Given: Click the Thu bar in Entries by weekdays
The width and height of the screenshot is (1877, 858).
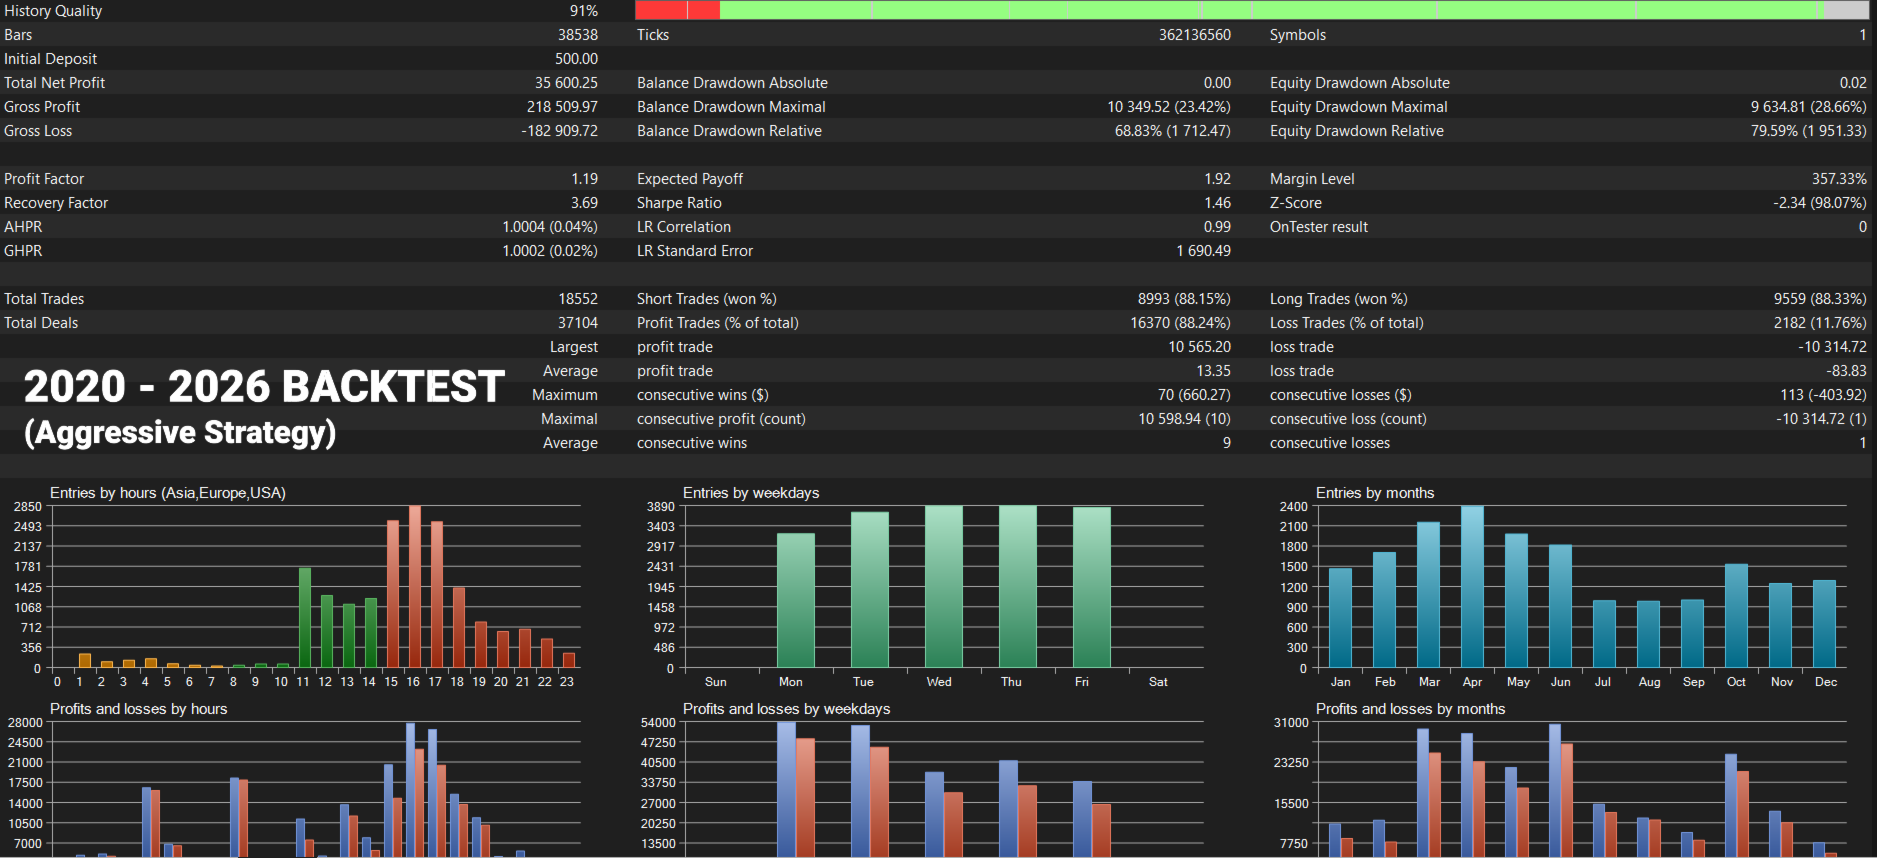Looking at the screenshot, I should point(1018,587).
